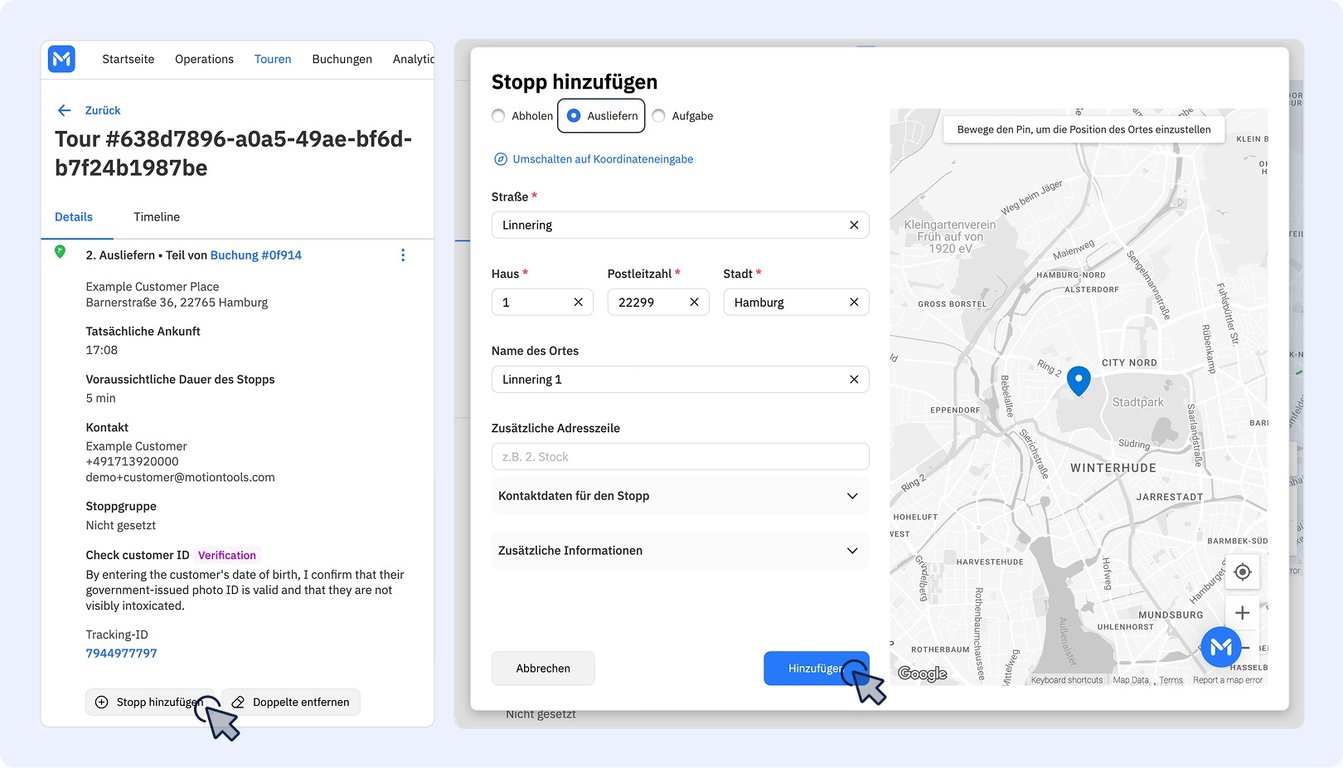Click the my-location target icon on the map
This screenshot has width=1343, height=768.
coord(1242,572)
